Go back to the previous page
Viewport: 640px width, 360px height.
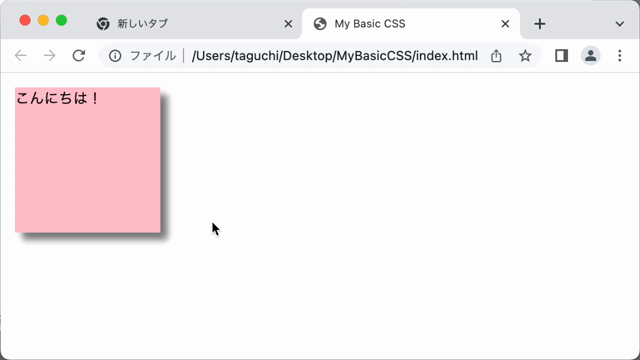[x=20, y=56]
